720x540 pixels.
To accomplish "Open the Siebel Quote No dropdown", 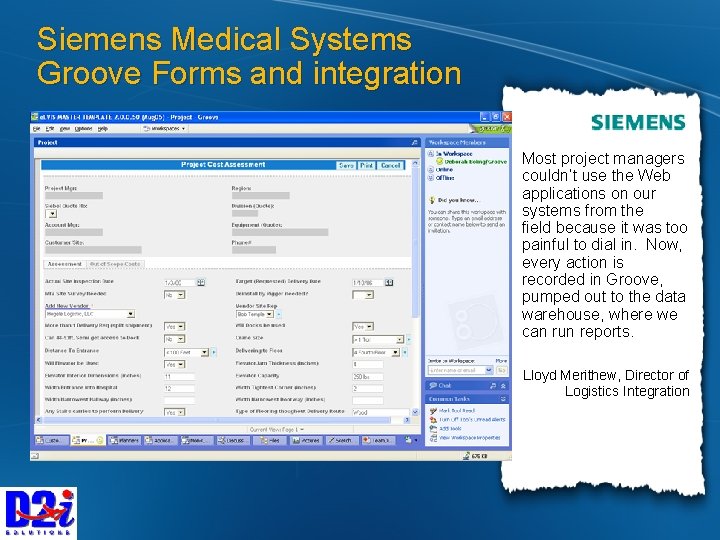I will (x=51, y=214).
